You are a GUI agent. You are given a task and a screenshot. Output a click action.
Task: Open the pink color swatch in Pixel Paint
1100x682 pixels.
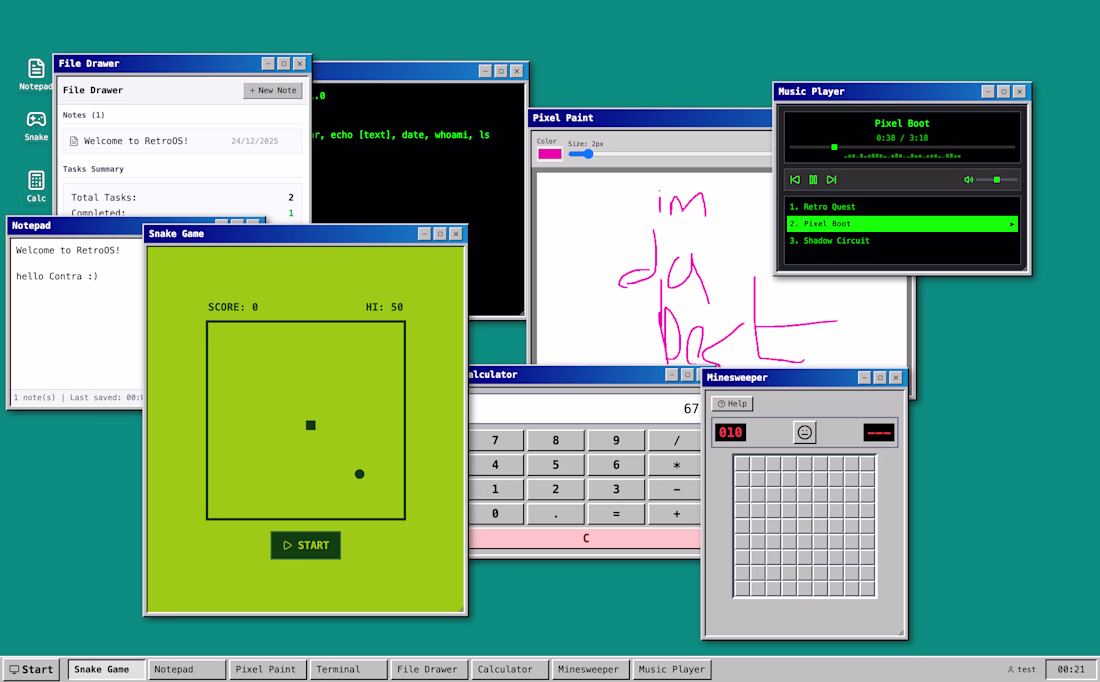(x=549, y=154)
